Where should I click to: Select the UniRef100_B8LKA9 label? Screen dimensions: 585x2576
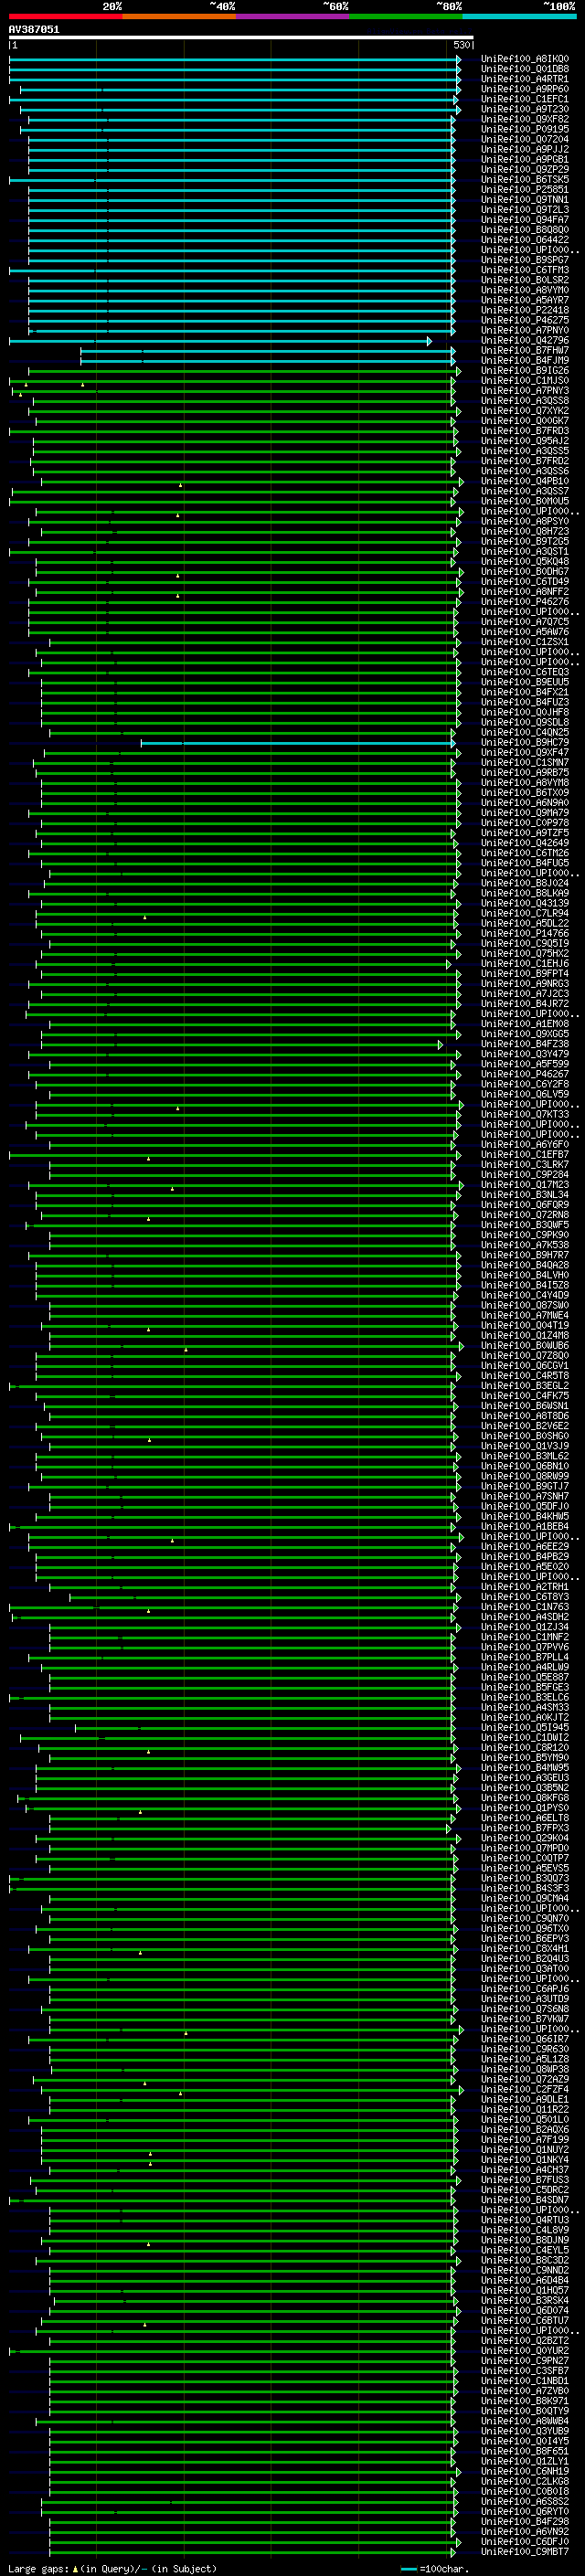point(525,894)
